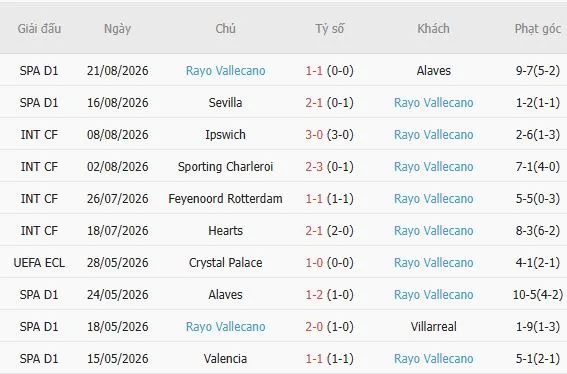
Task: Click UEFA ECL league label
Action: coord(39,263)
